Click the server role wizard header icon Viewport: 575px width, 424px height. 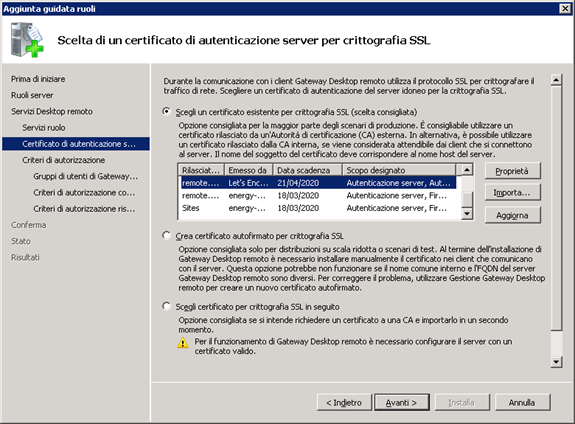point(27,40)
